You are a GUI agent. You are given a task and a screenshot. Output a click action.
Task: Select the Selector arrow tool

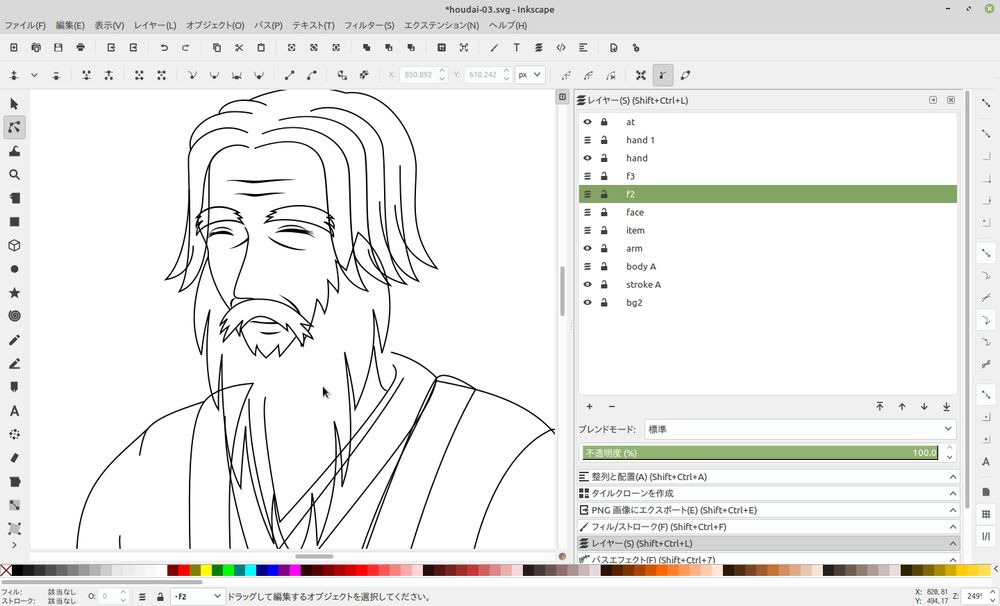(14, 104)
